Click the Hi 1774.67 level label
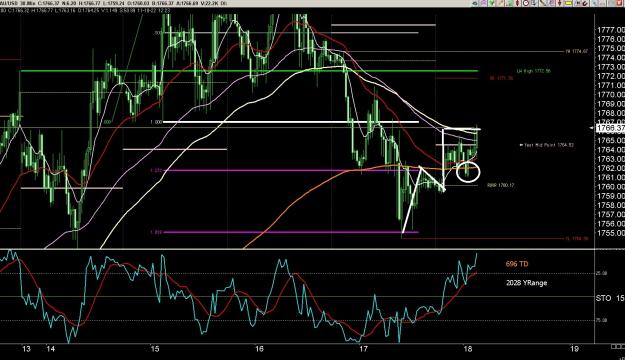625x360 pixels. click(x=576, y=51)
